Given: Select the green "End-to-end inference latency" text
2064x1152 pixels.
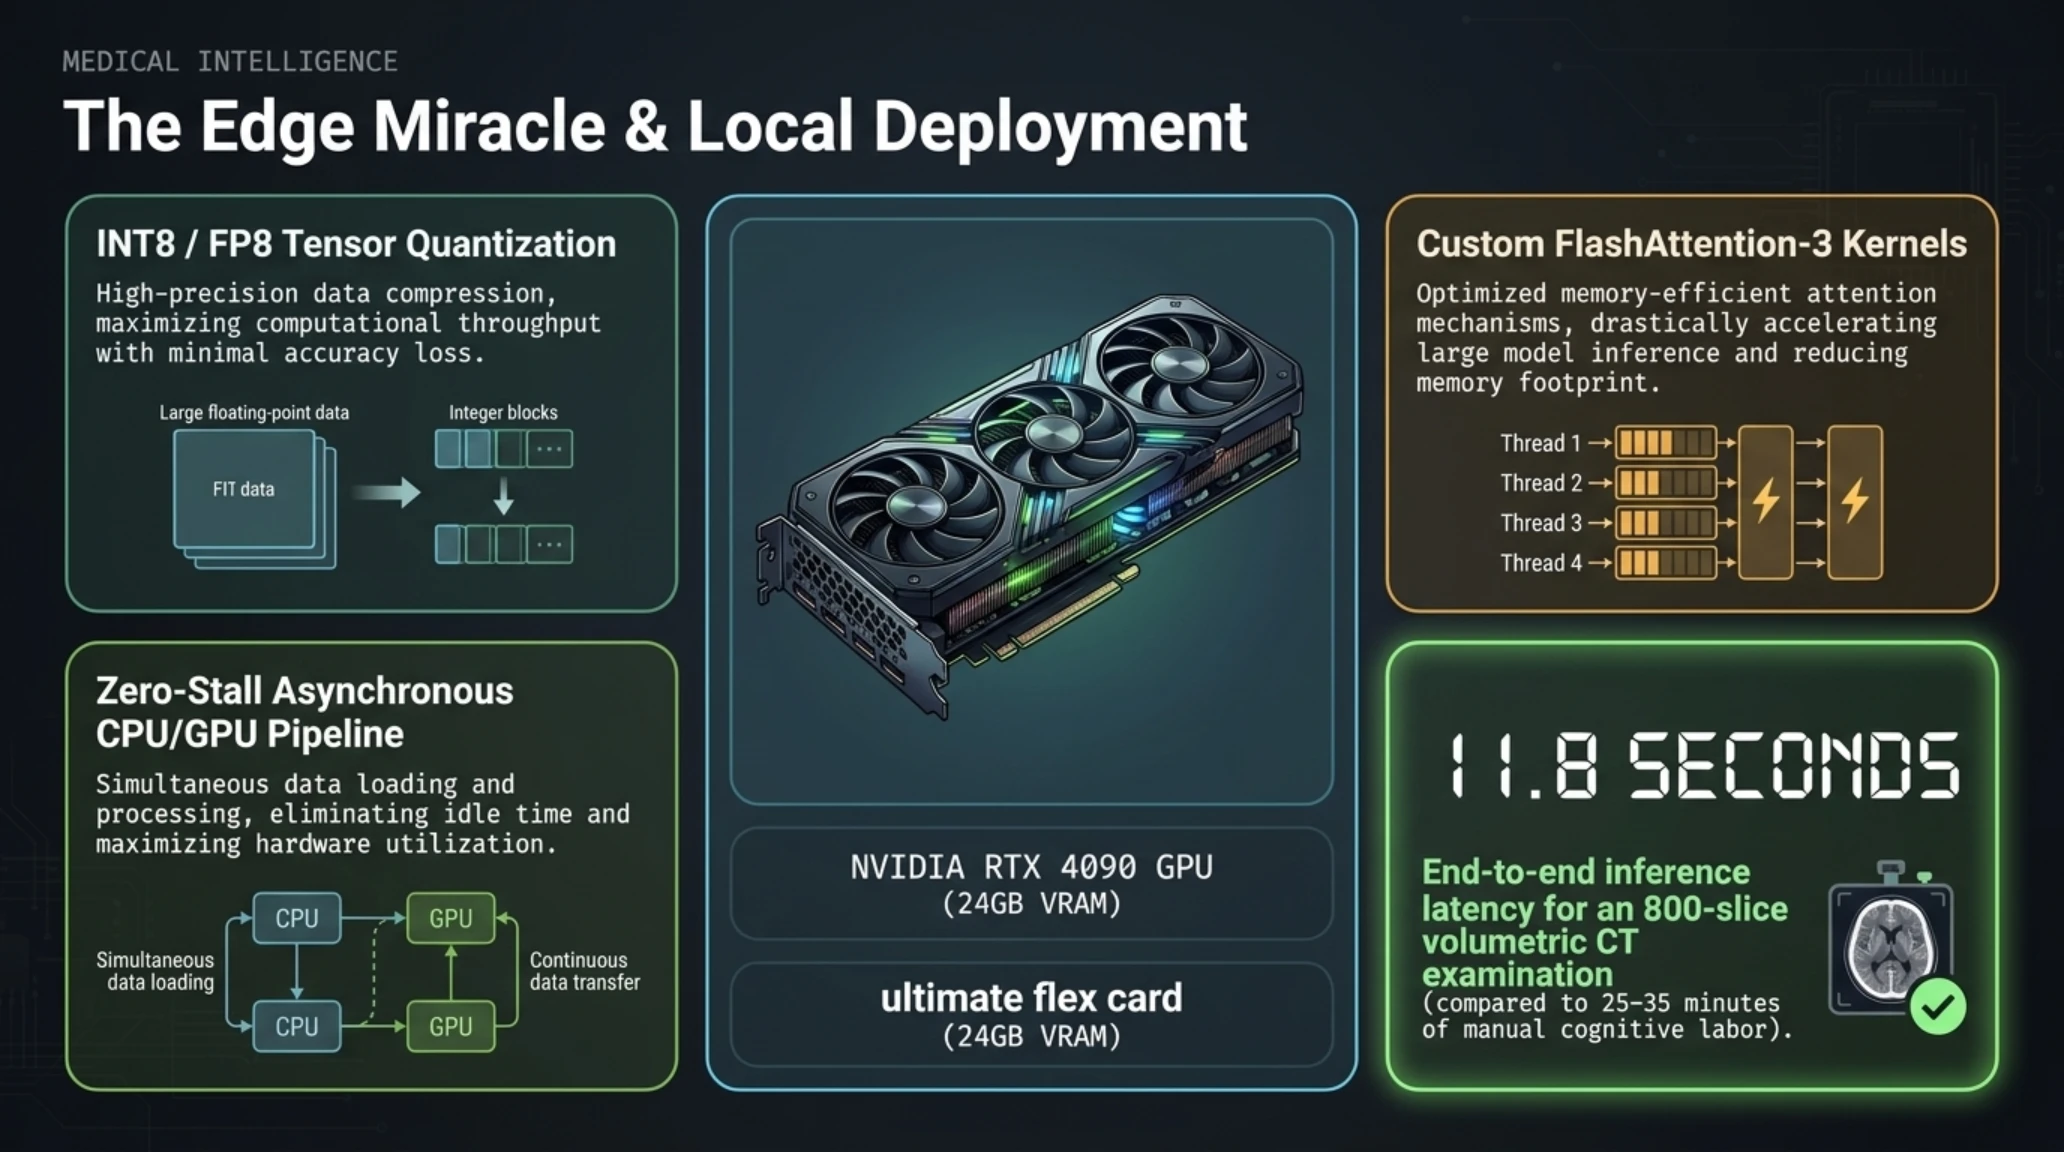Looking at the screenshot, I should 1604,923.
